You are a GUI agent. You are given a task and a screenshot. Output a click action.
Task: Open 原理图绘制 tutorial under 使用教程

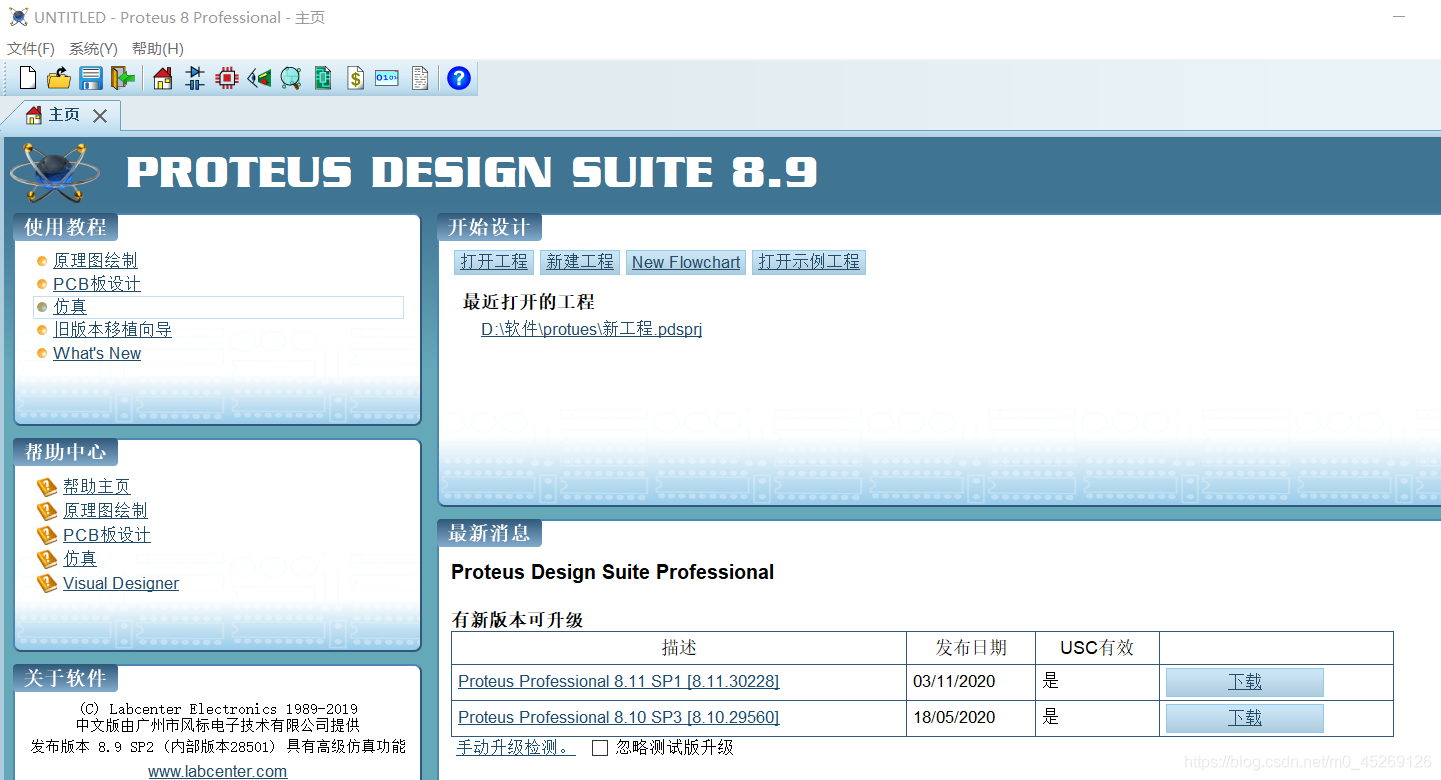click(95, 260)
